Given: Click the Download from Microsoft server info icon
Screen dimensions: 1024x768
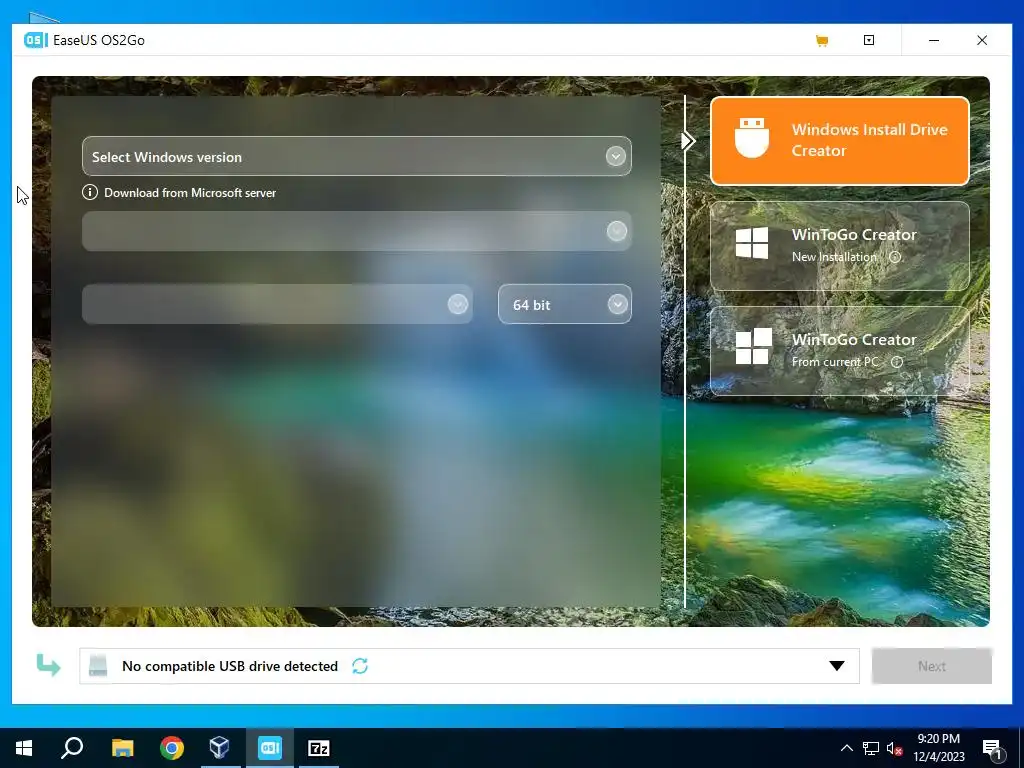Looking at the screenshot, I should [x=89, y=192].
